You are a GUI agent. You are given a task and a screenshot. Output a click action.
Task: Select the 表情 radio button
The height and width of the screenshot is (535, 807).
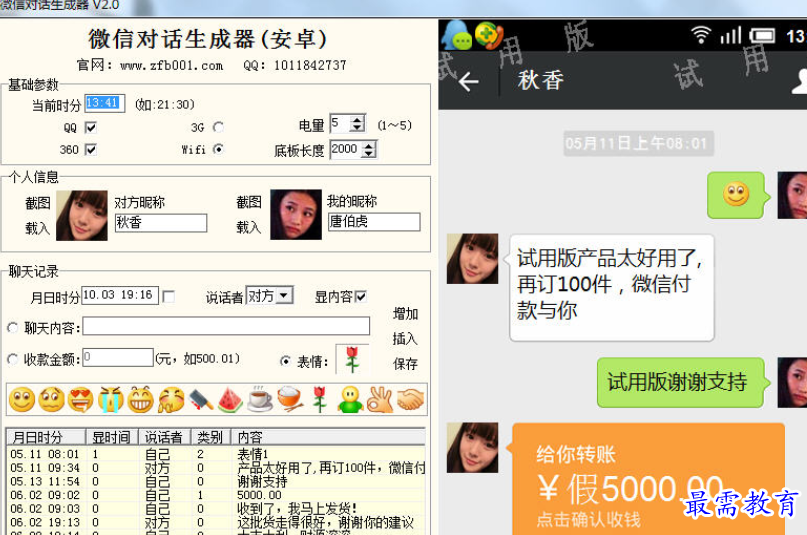pyautogui.click(x=285, y=361)
